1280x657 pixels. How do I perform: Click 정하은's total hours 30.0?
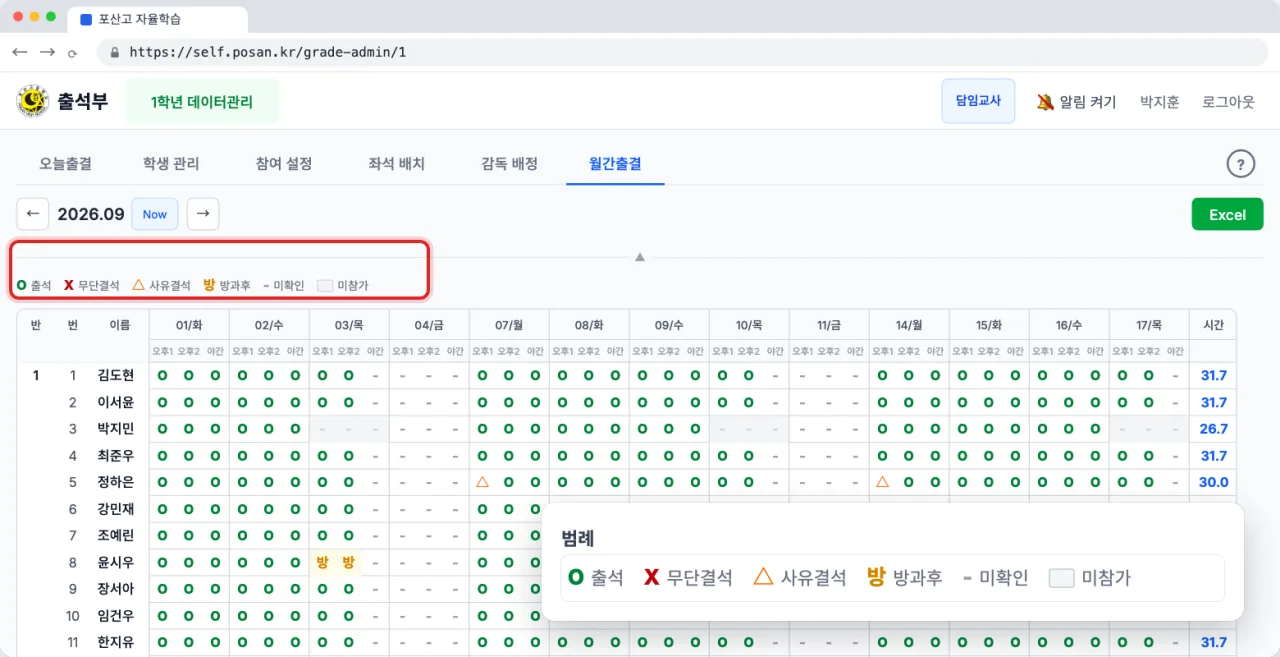[x=1213, y=482]
